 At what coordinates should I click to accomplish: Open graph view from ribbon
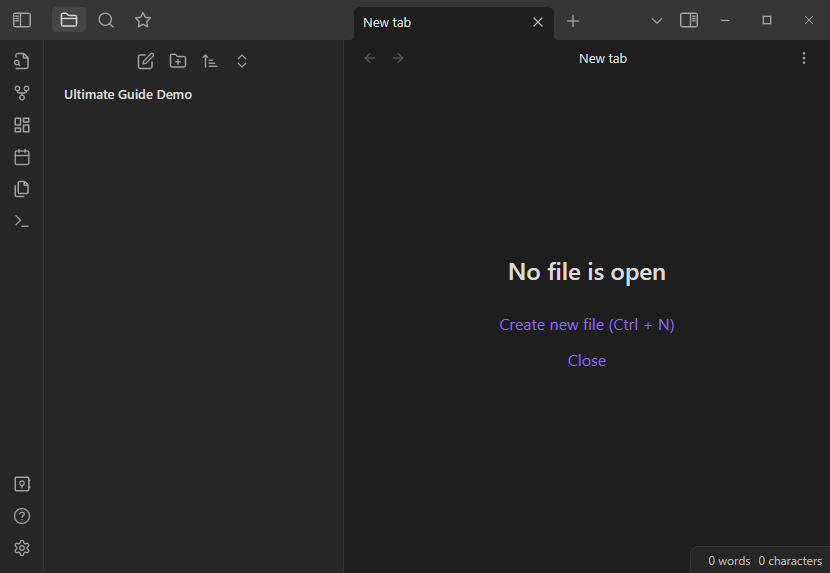coord(22,93)
